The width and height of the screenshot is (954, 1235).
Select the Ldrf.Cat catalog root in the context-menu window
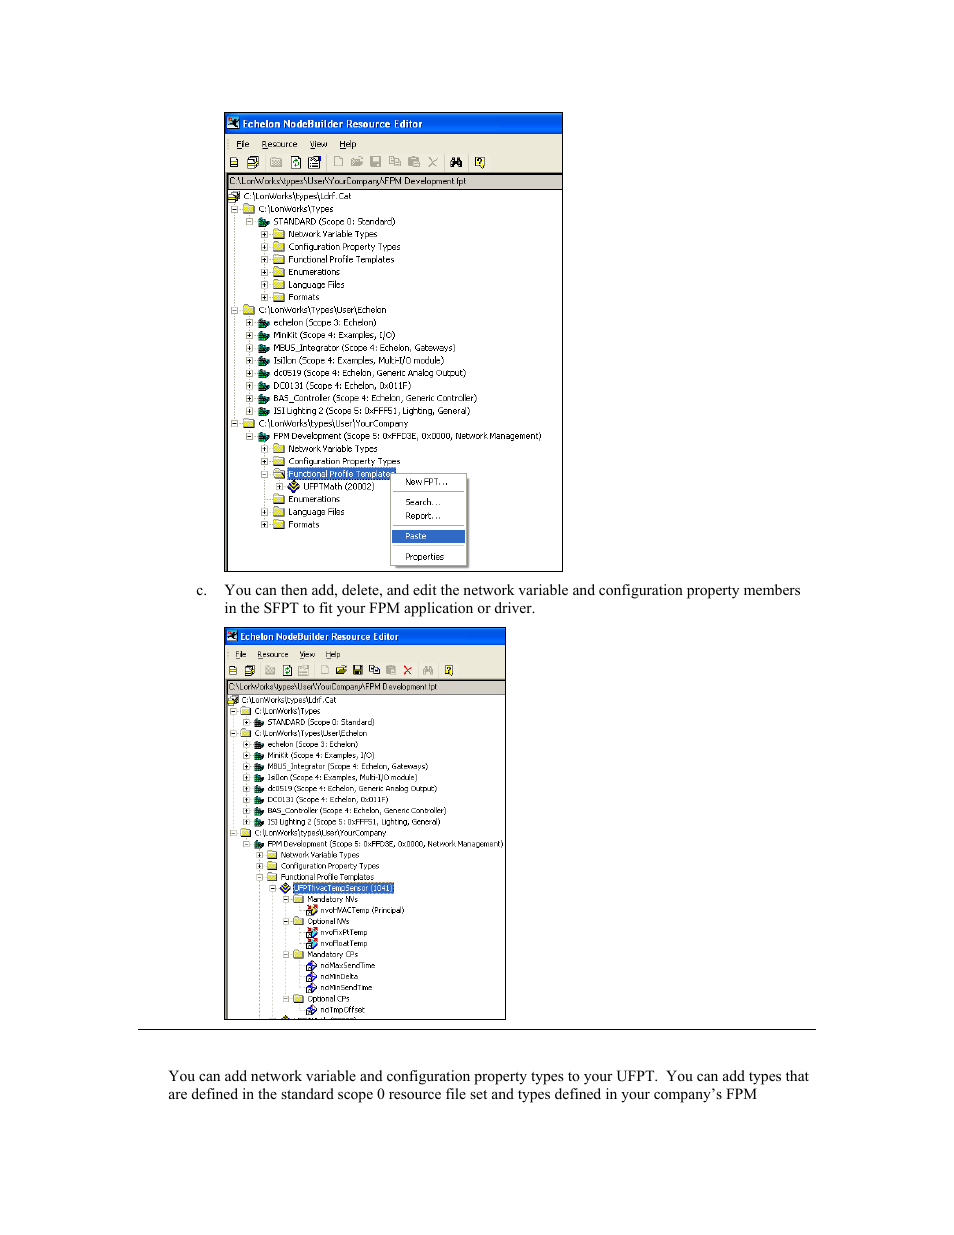tap(297, 196)
